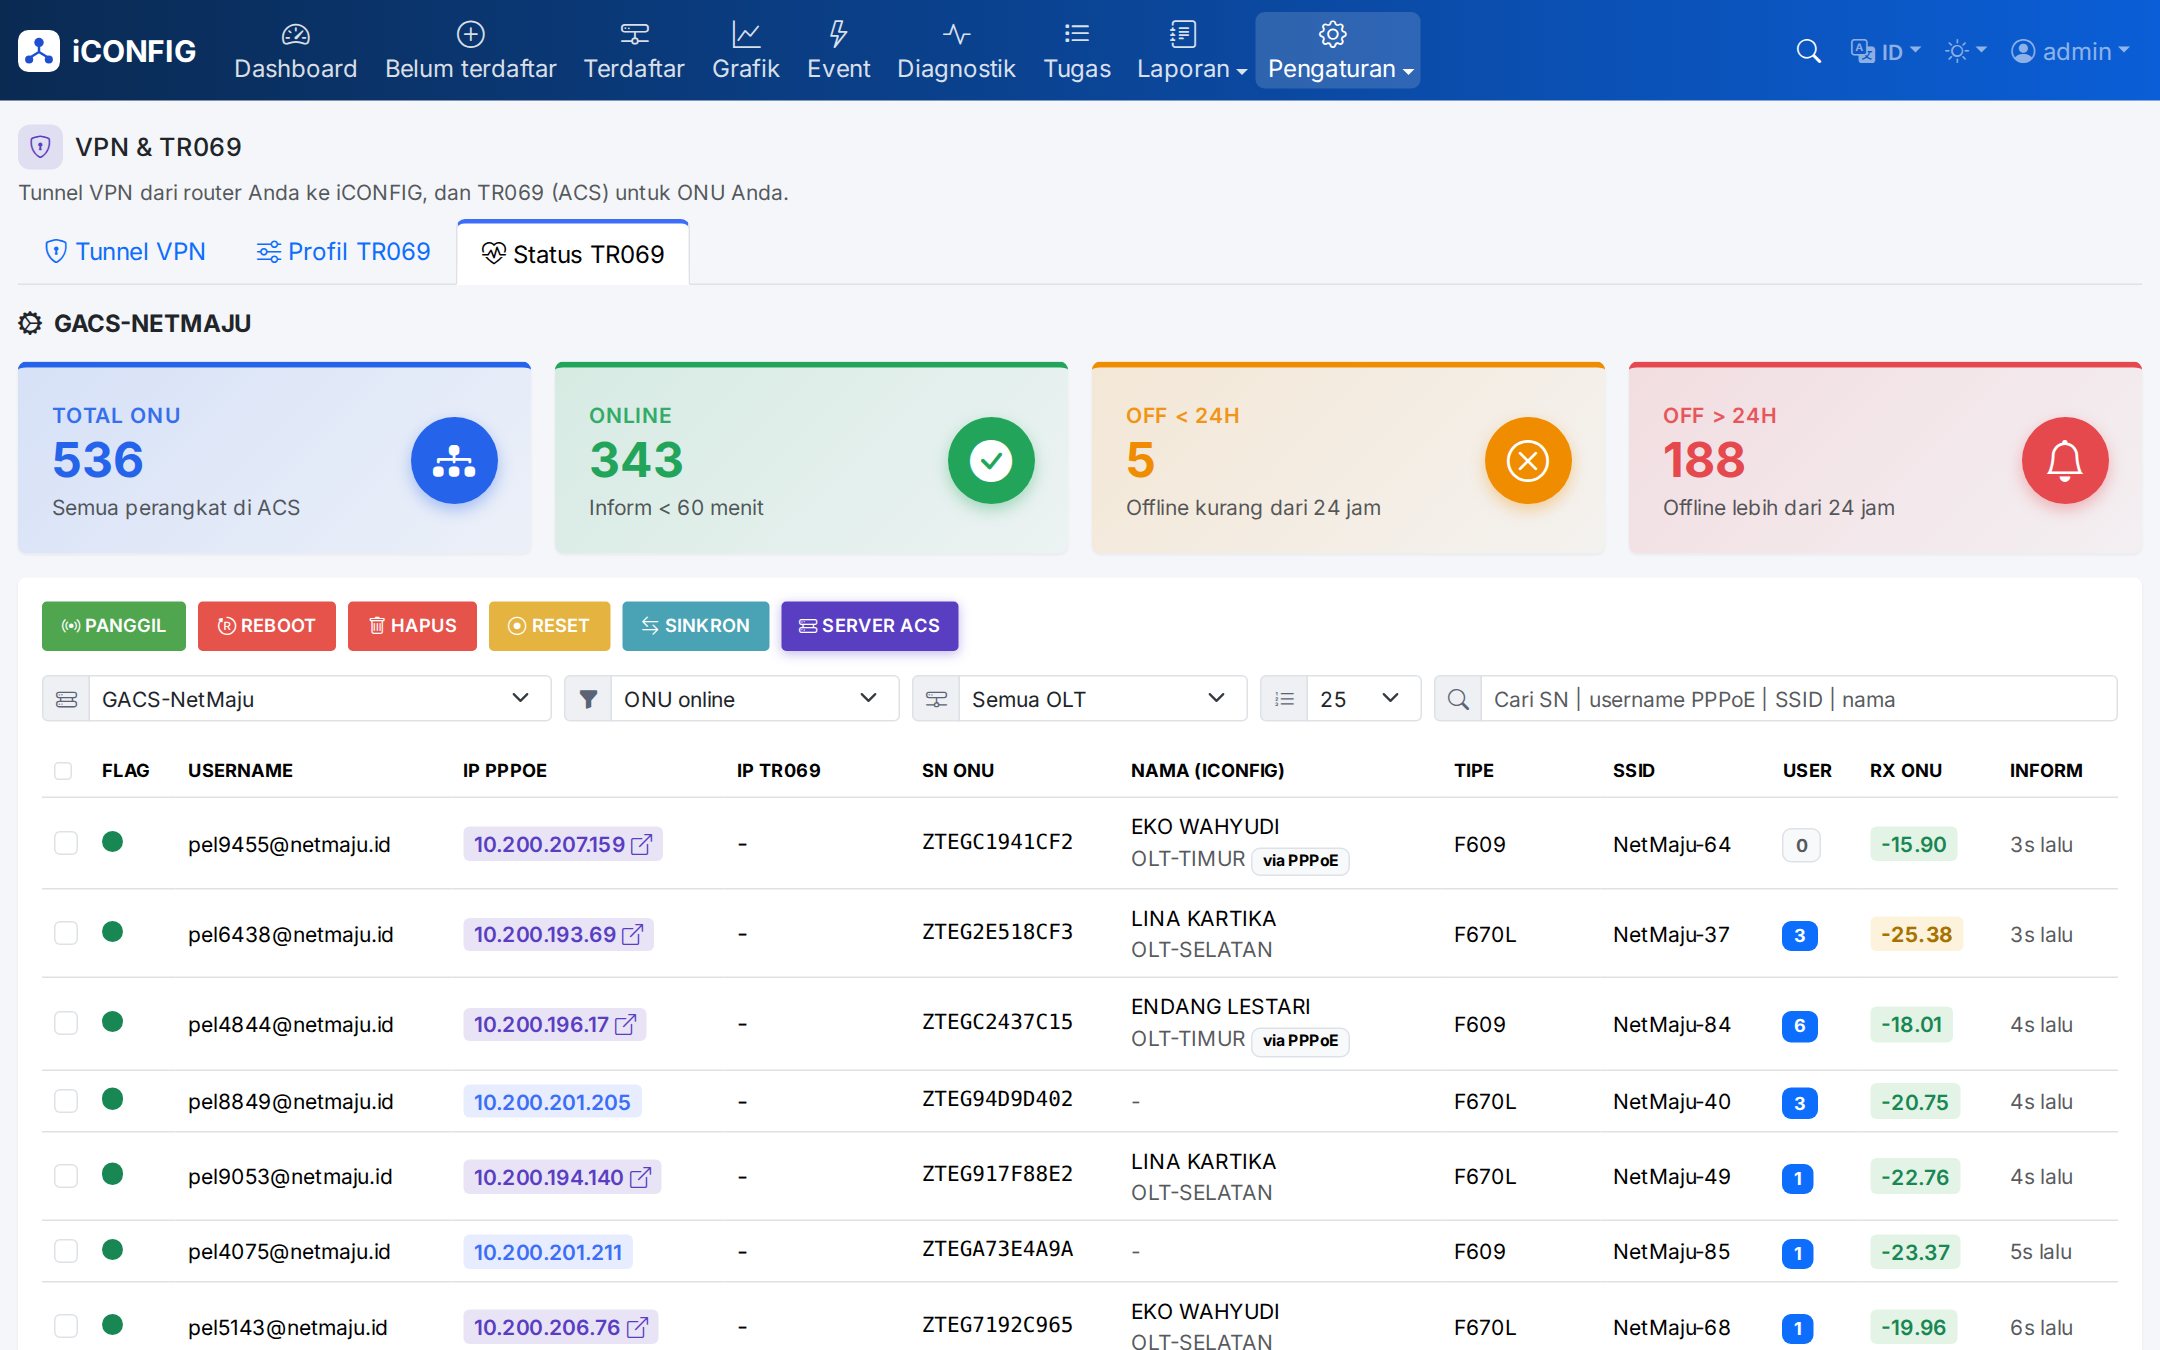2160x1350 pixels.
Task: Click the Online checkmark circle icon
Action: (x=991, y=460)
